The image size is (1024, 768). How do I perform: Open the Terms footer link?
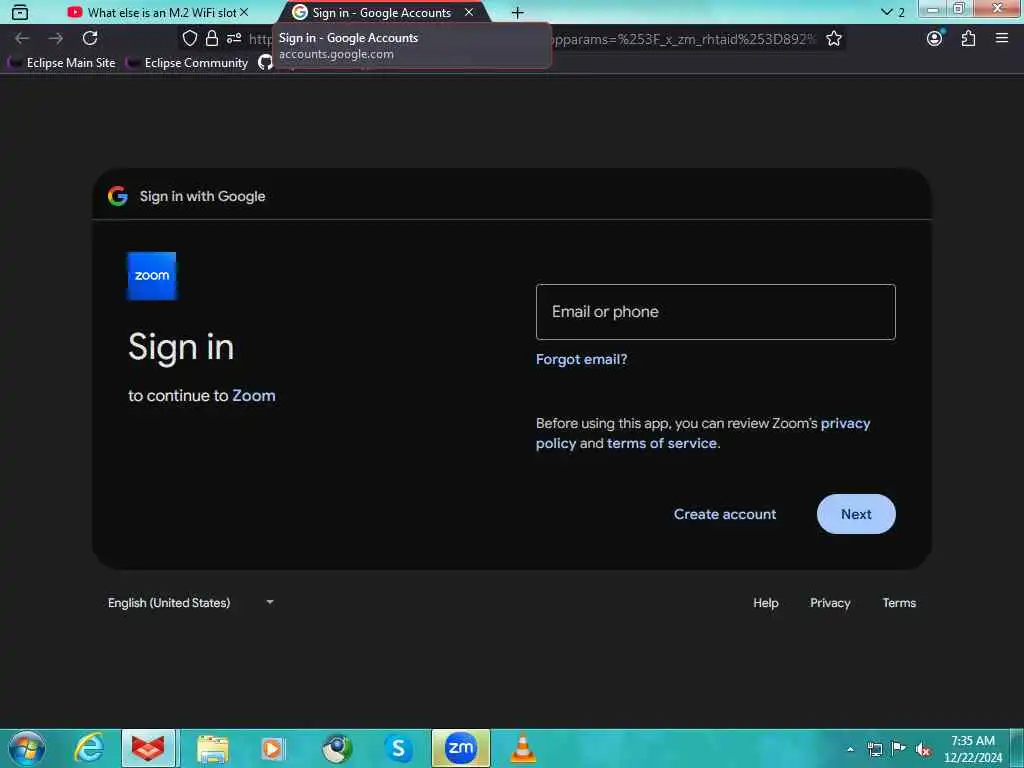(x=899, y=603)
